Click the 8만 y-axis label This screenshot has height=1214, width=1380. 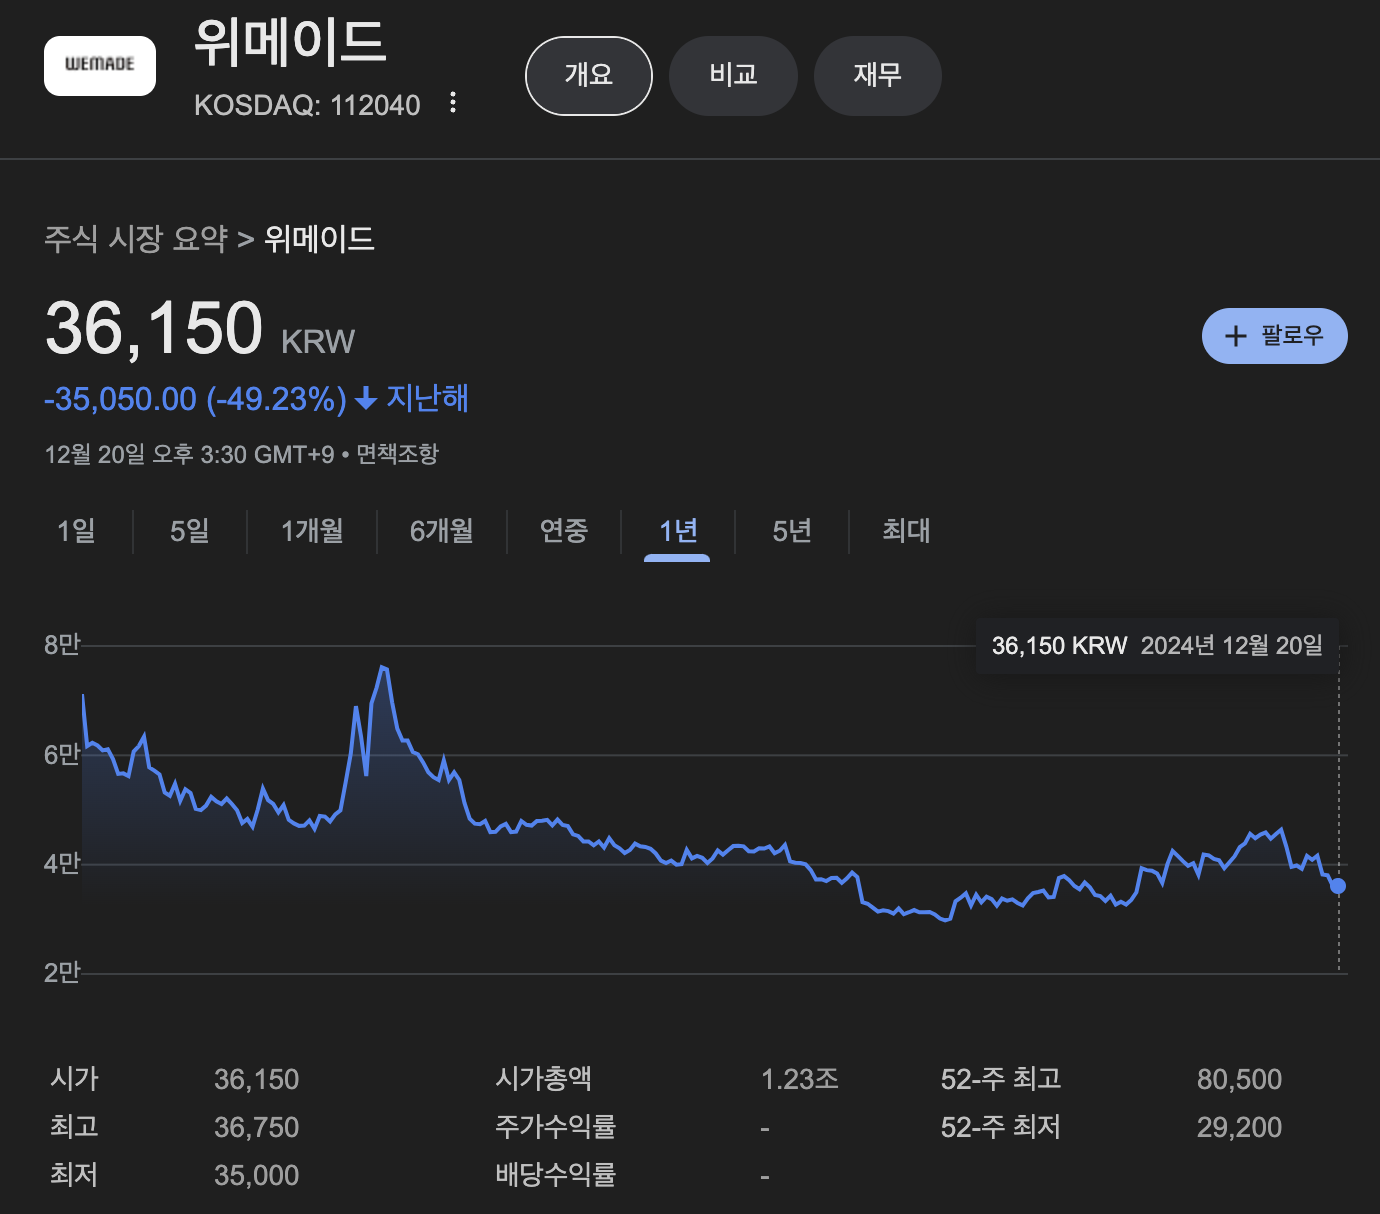pyautogui.click(x=62, y=645)
